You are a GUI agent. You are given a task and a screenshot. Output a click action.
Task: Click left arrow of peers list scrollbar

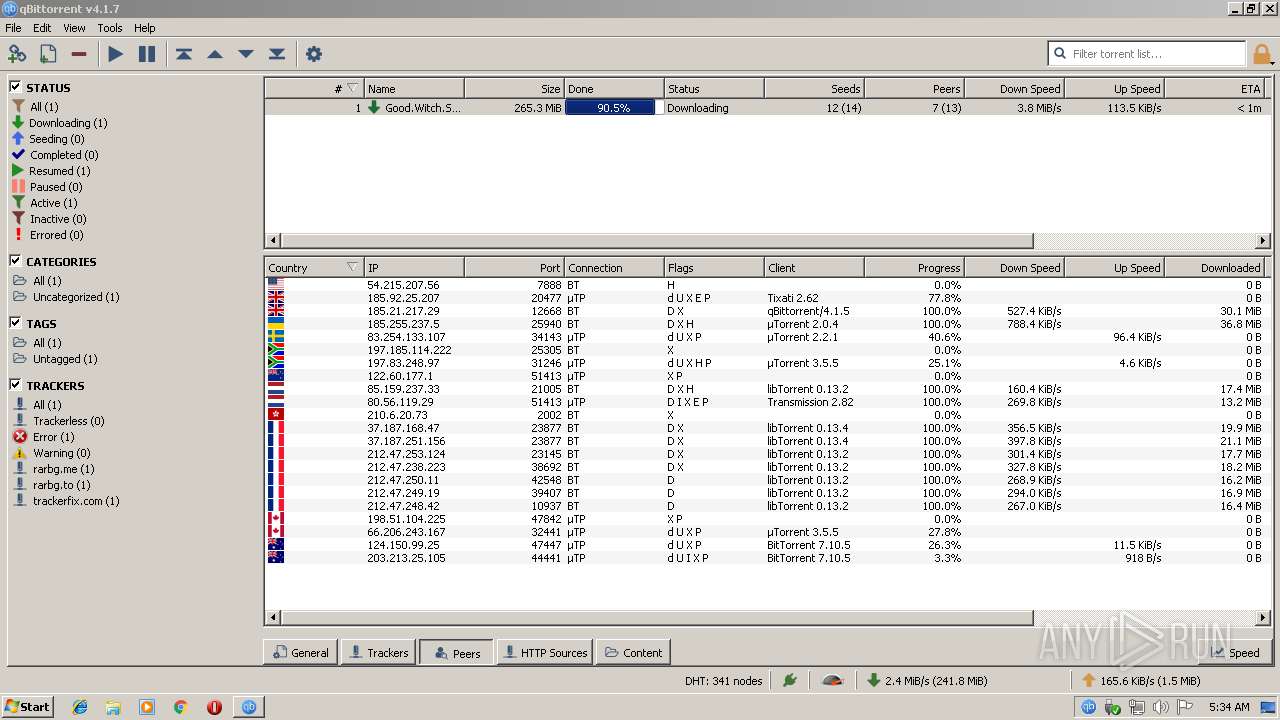[x=272, y=618]
